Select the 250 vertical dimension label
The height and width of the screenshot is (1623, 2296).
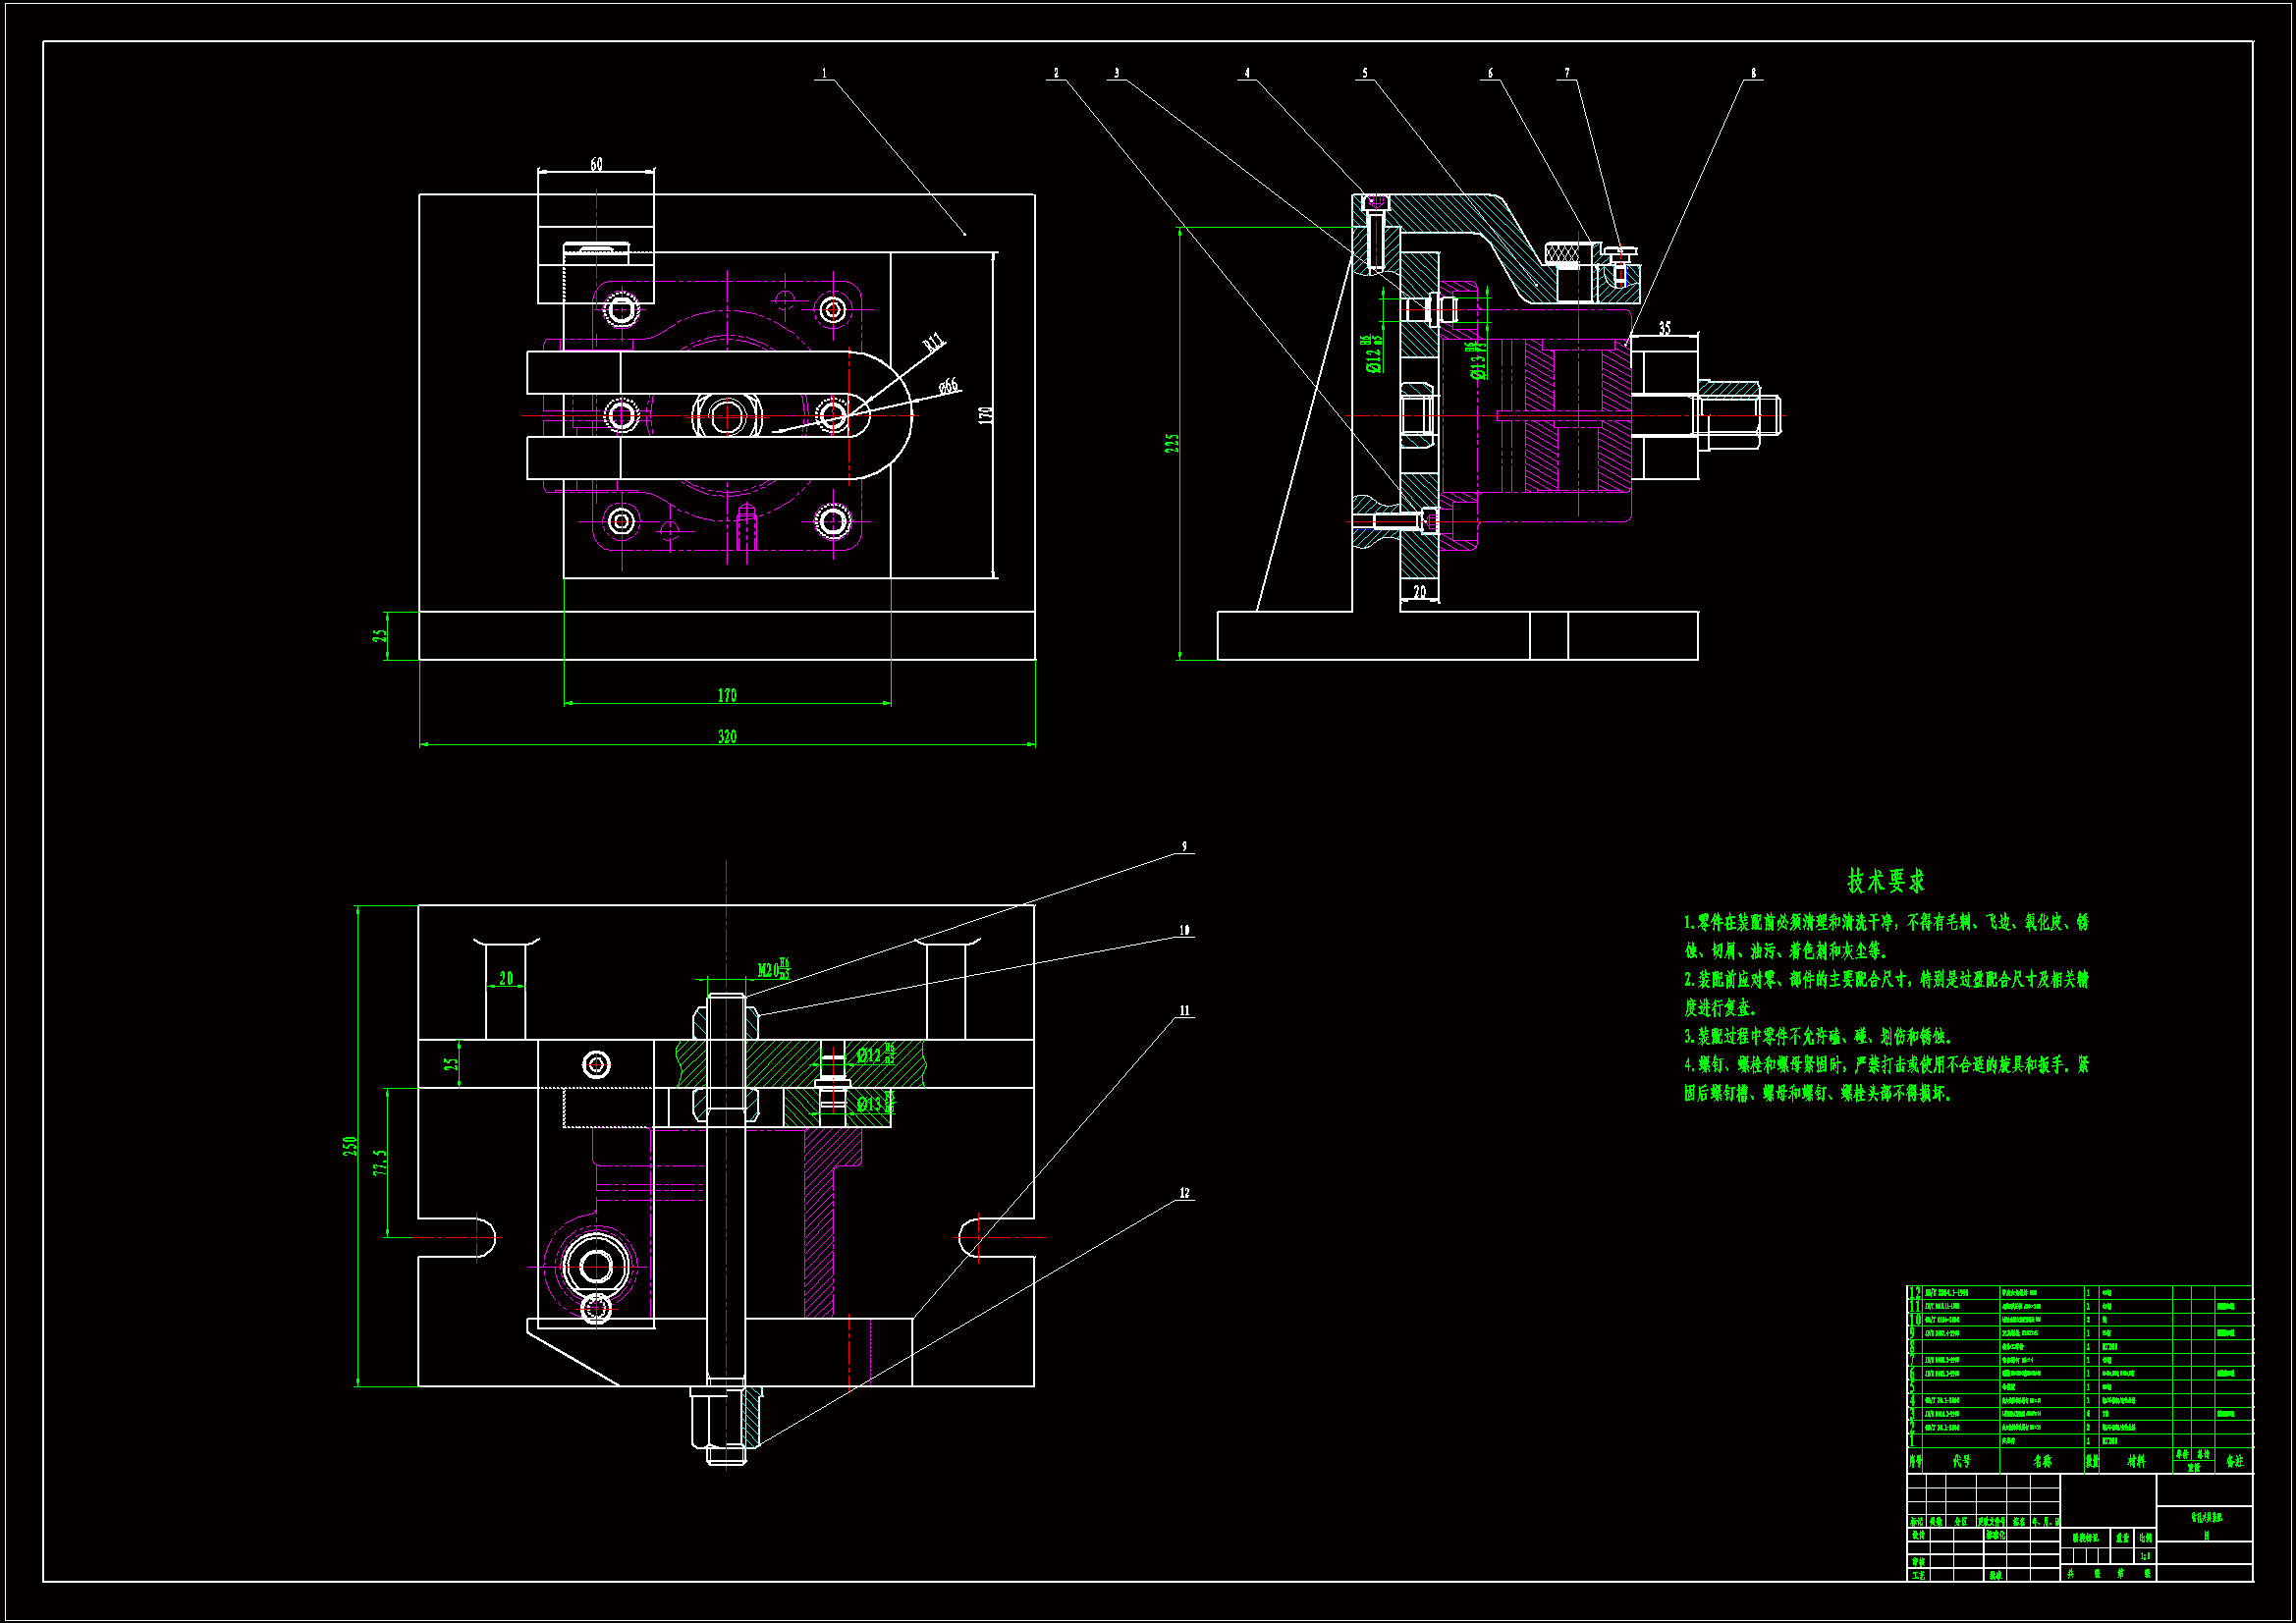[350, 1146]
